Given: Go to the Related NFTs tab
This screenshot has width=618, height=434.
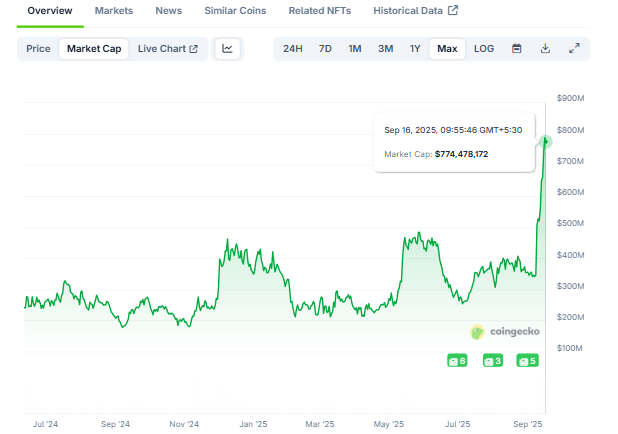Looking at the screenshot, I should click(320, 11).
